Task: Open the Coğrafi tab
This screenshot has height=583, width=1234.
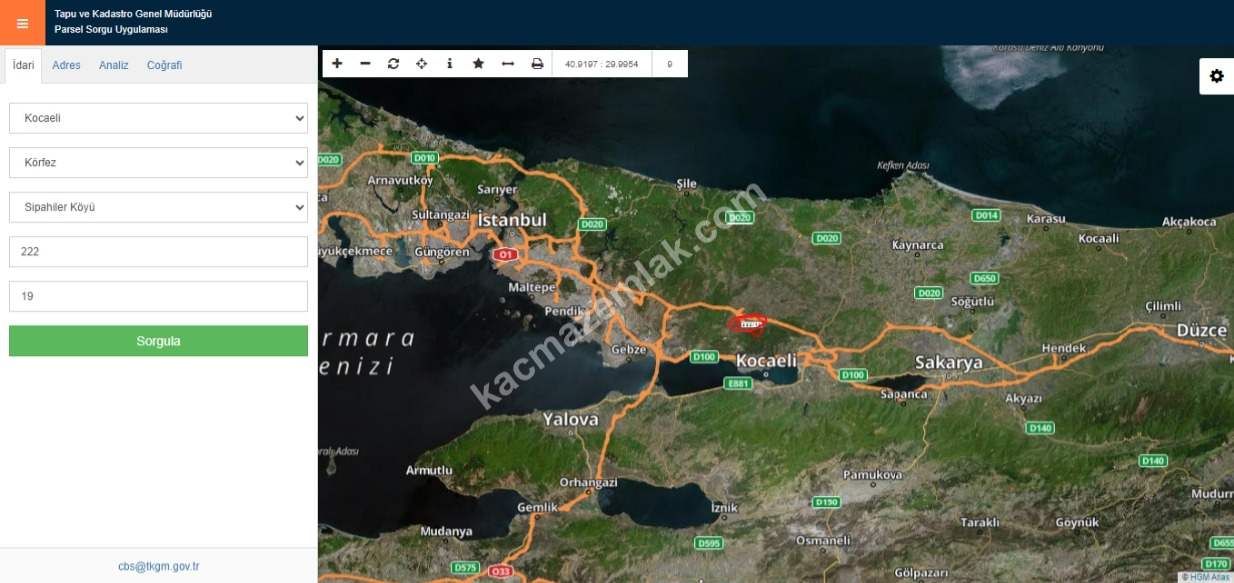Action: [x=164, y=65]
